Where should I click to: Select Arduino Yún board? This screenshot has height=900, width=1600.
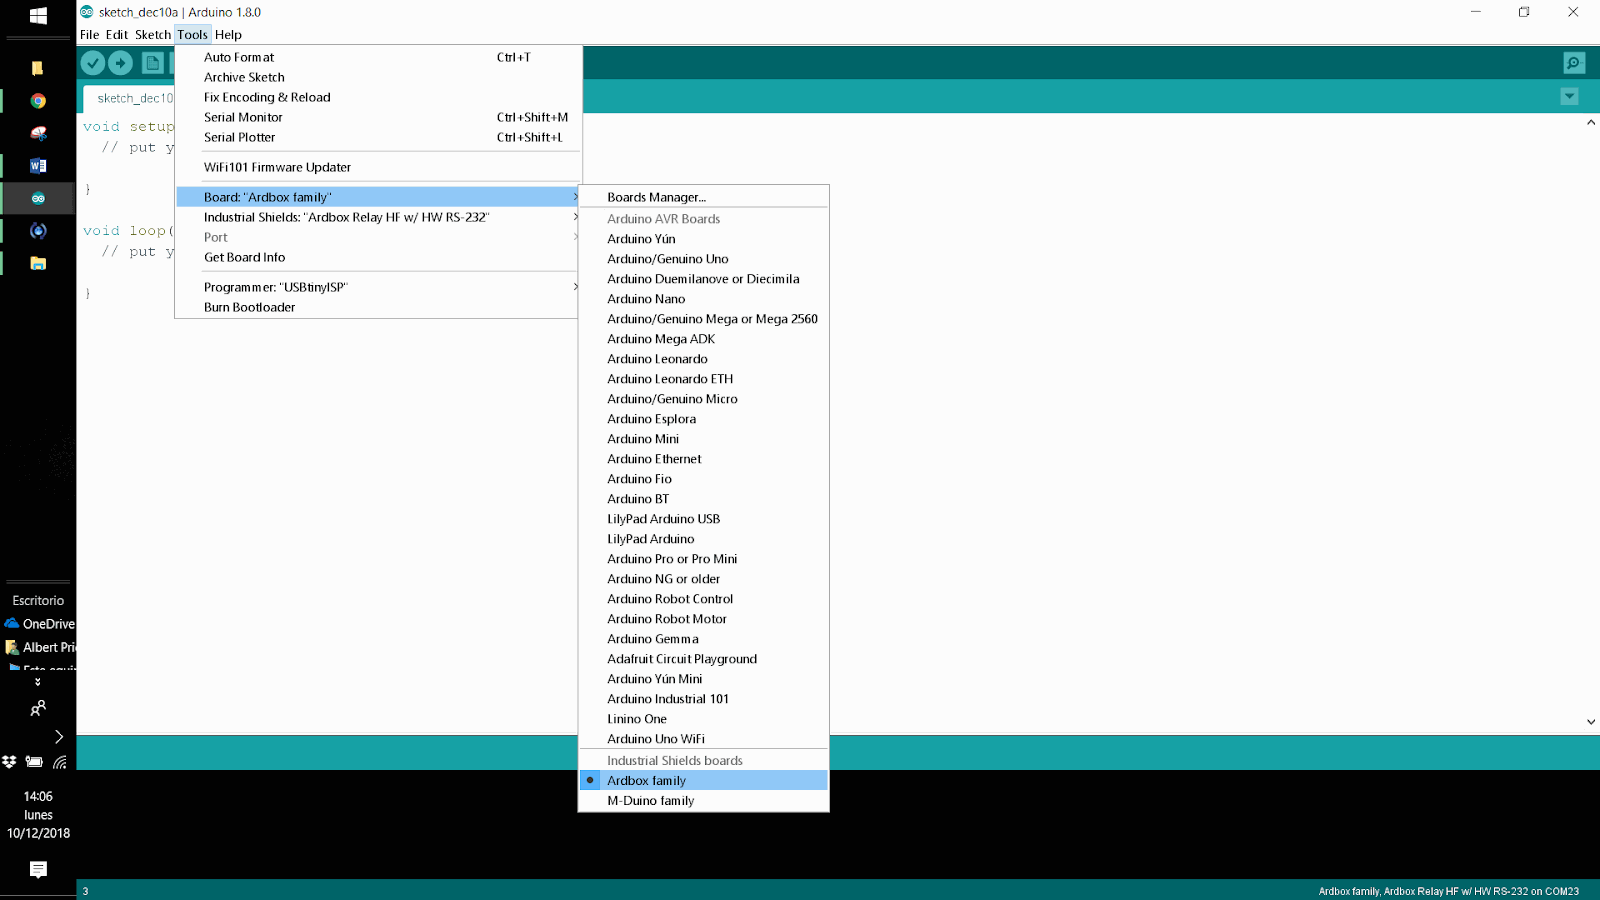(x=703, y=239)
